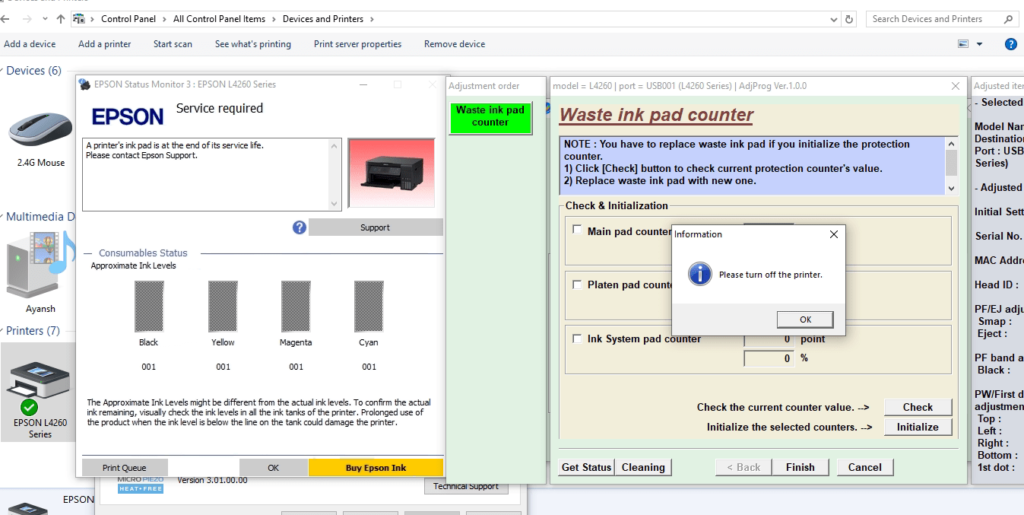Click the Check button

tap(918, 407)
